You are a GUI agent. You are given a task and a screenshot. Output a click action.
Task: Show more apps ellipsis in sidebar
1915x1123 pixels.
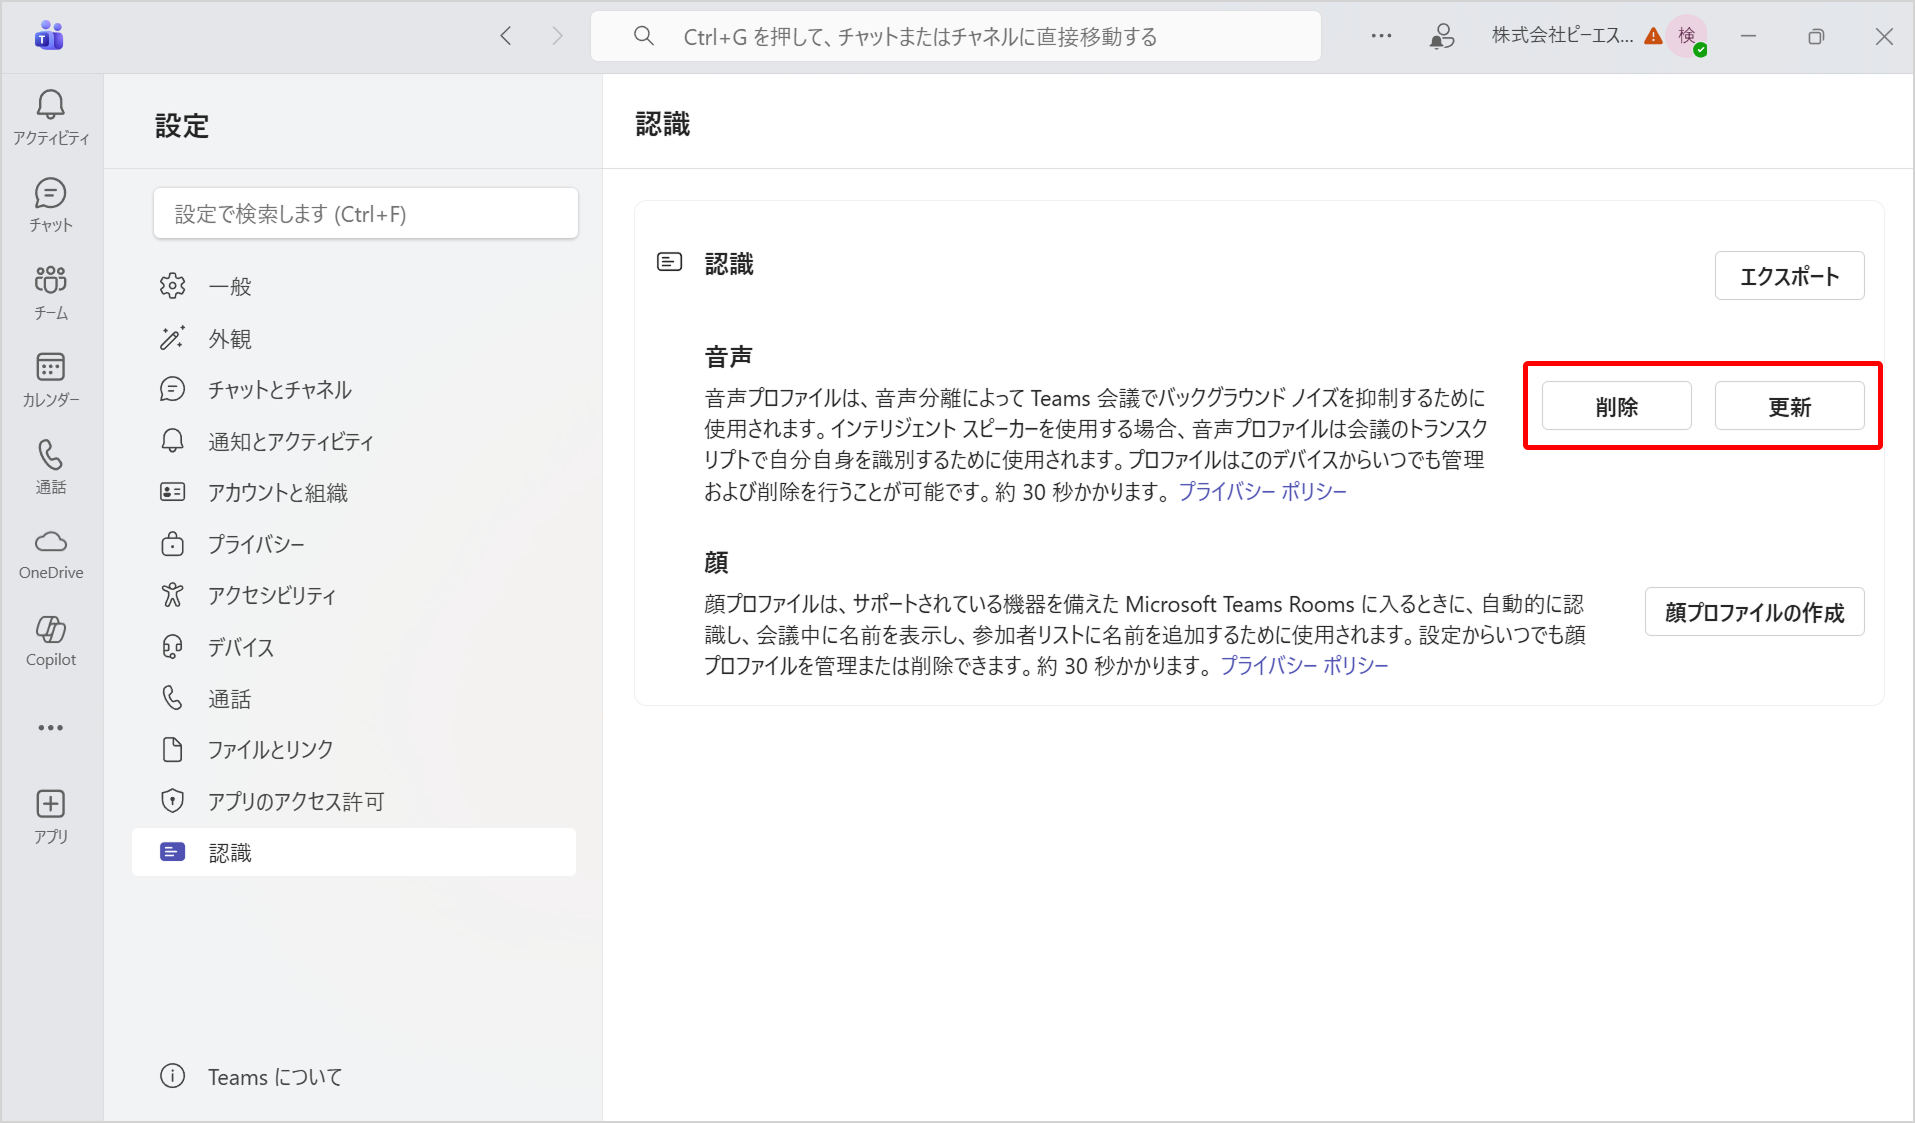pos(51,728)
